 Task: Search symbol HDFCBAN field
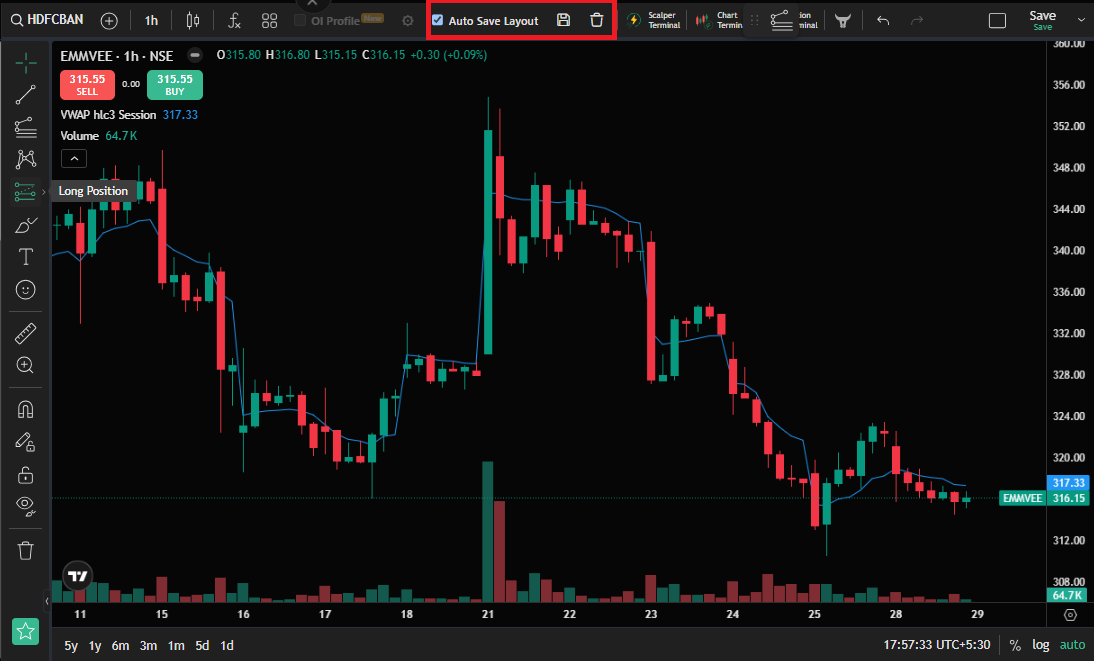pyautogui.click(x=47, y=20)
